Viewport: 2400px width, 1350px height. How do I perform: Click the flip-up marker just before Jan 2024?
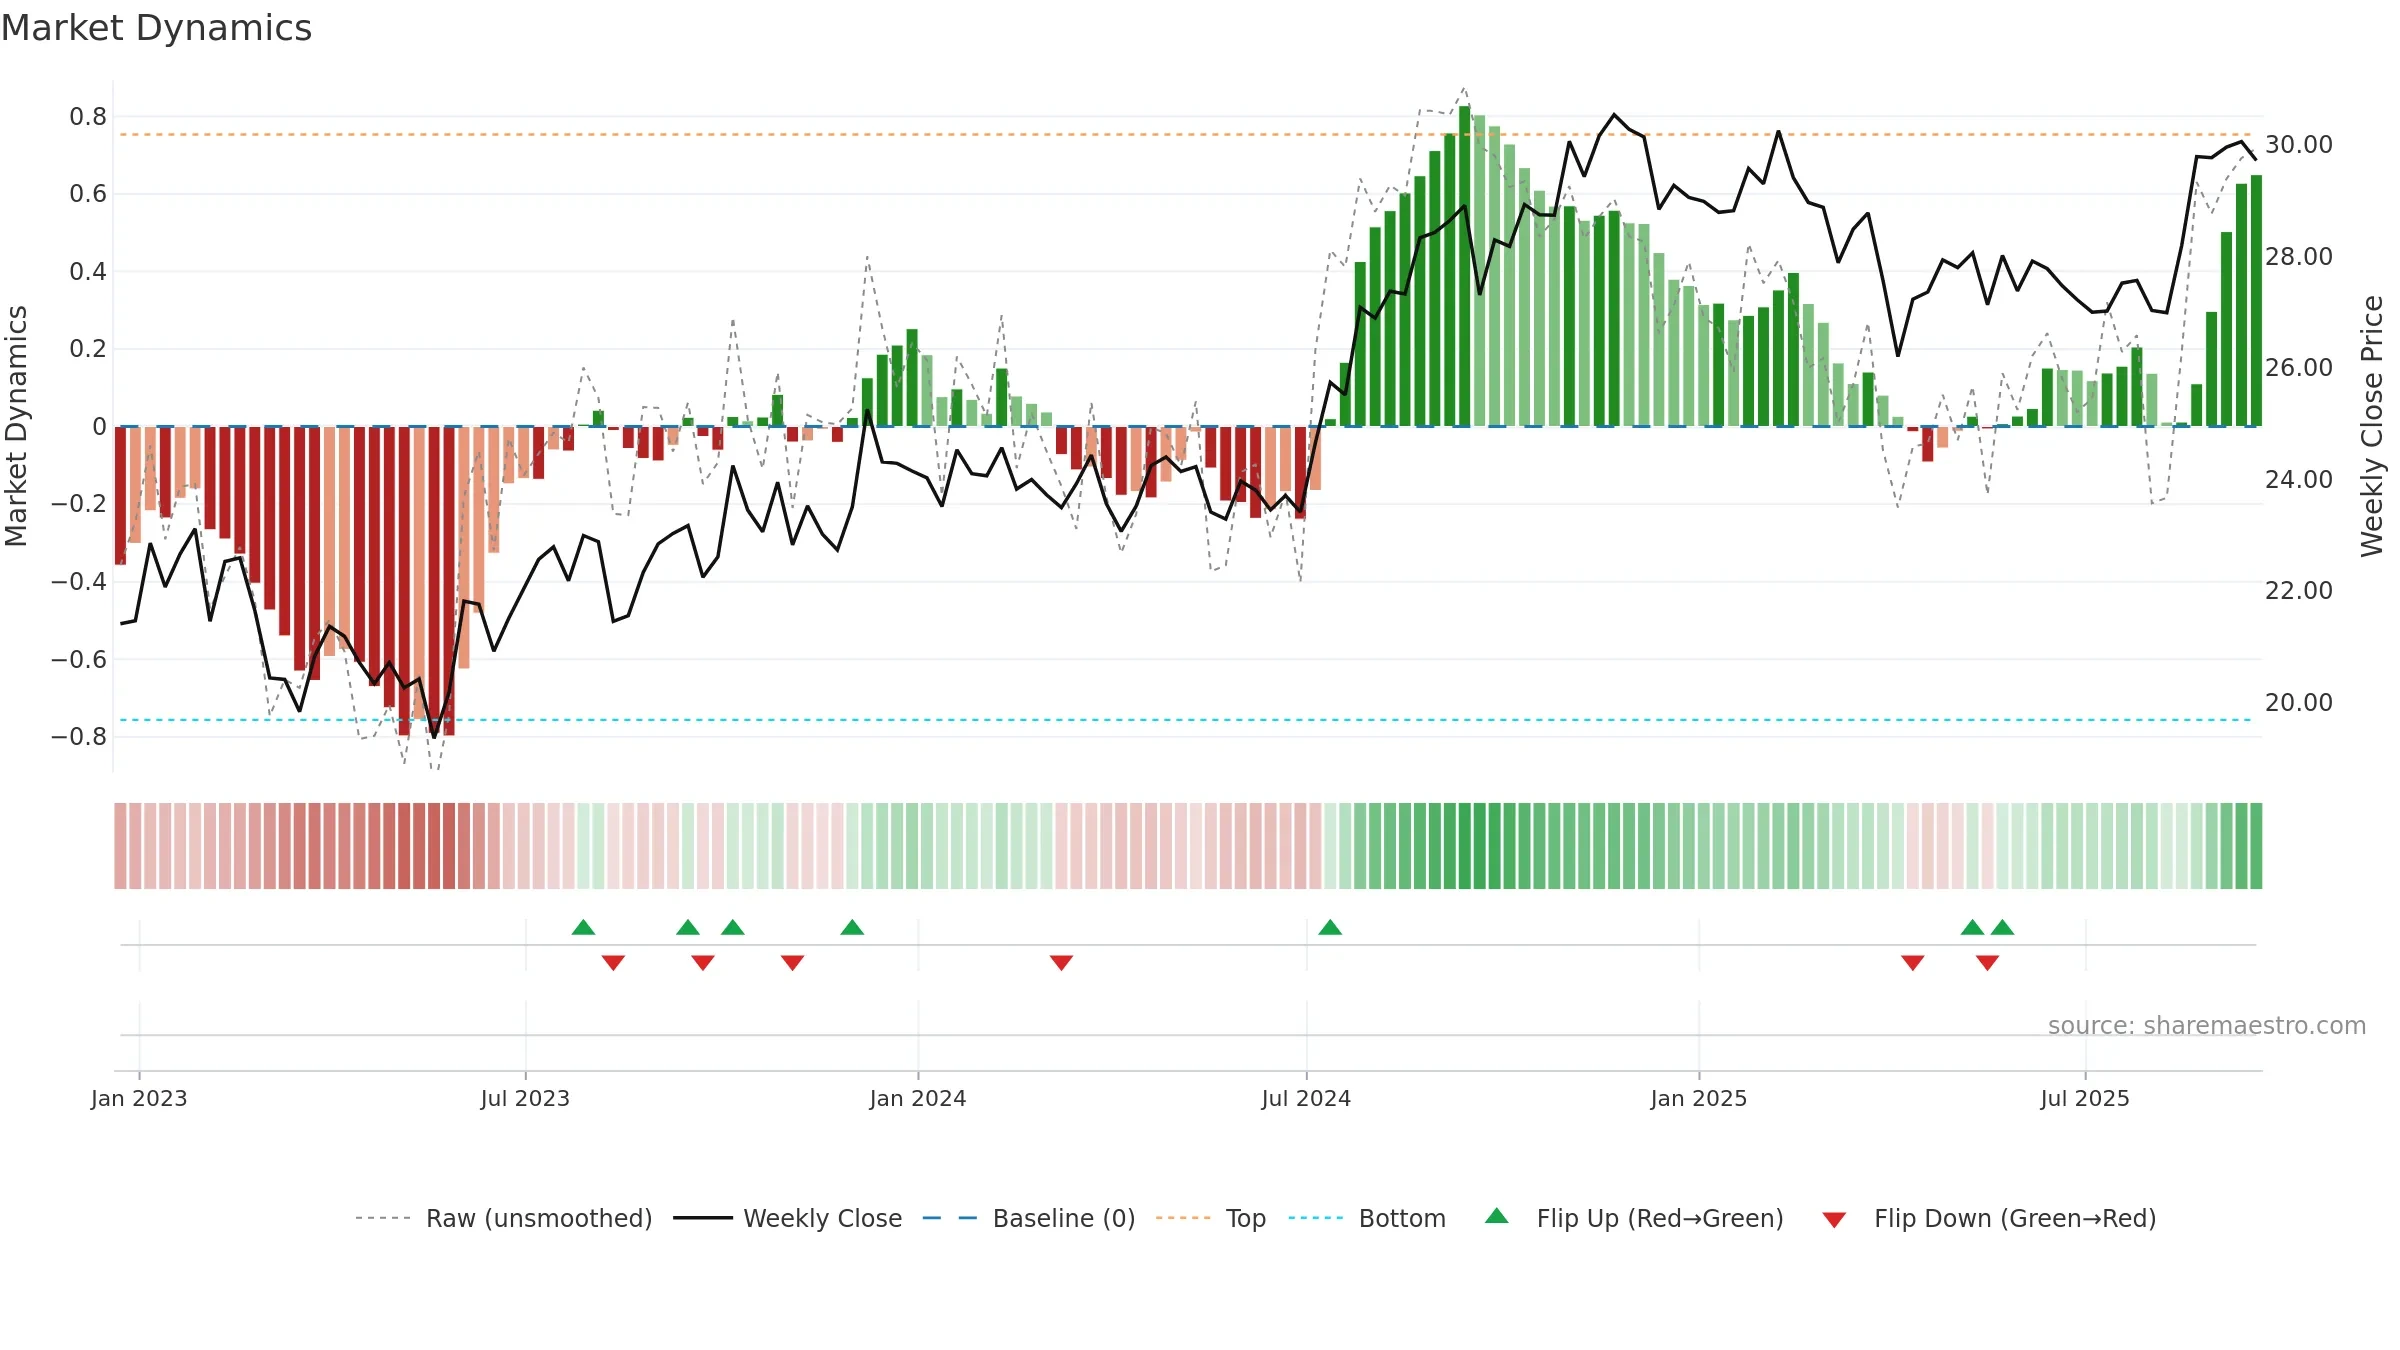tap(852, 927)
